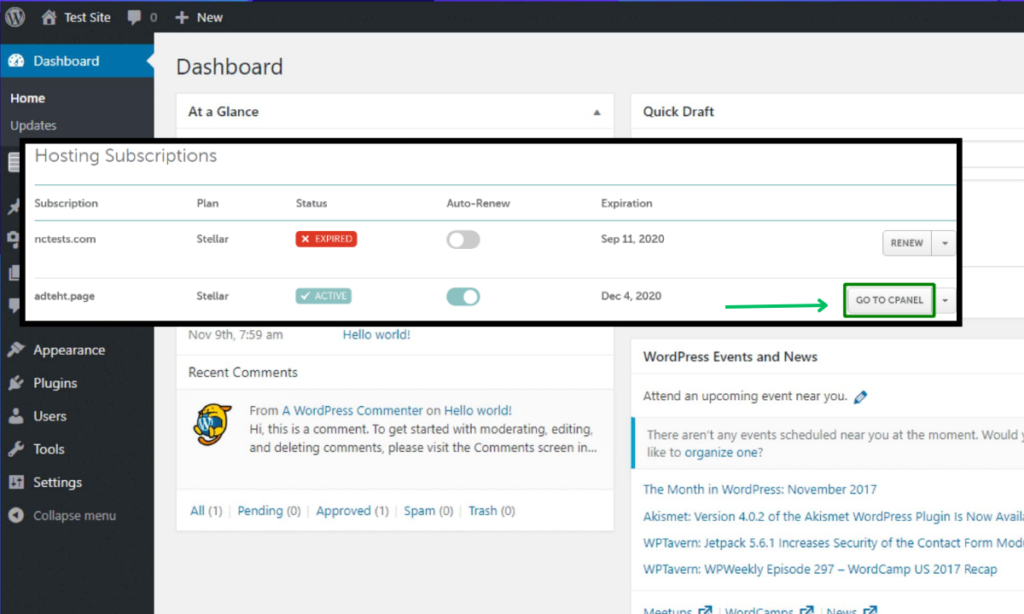Click the Collapse menu arrow icon

point(14,515)
